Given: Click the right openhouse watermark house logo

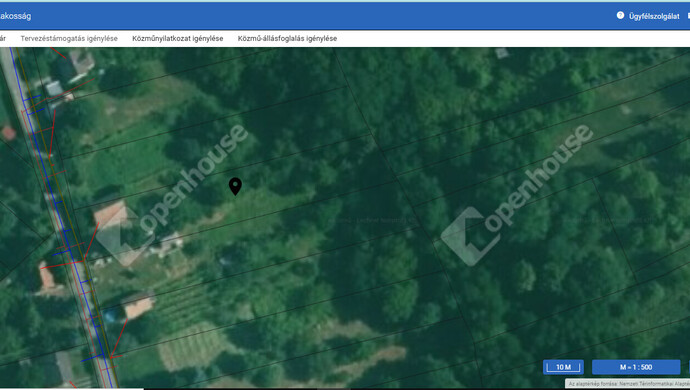Looking at the screenshot, I should [x=470, y=236].
